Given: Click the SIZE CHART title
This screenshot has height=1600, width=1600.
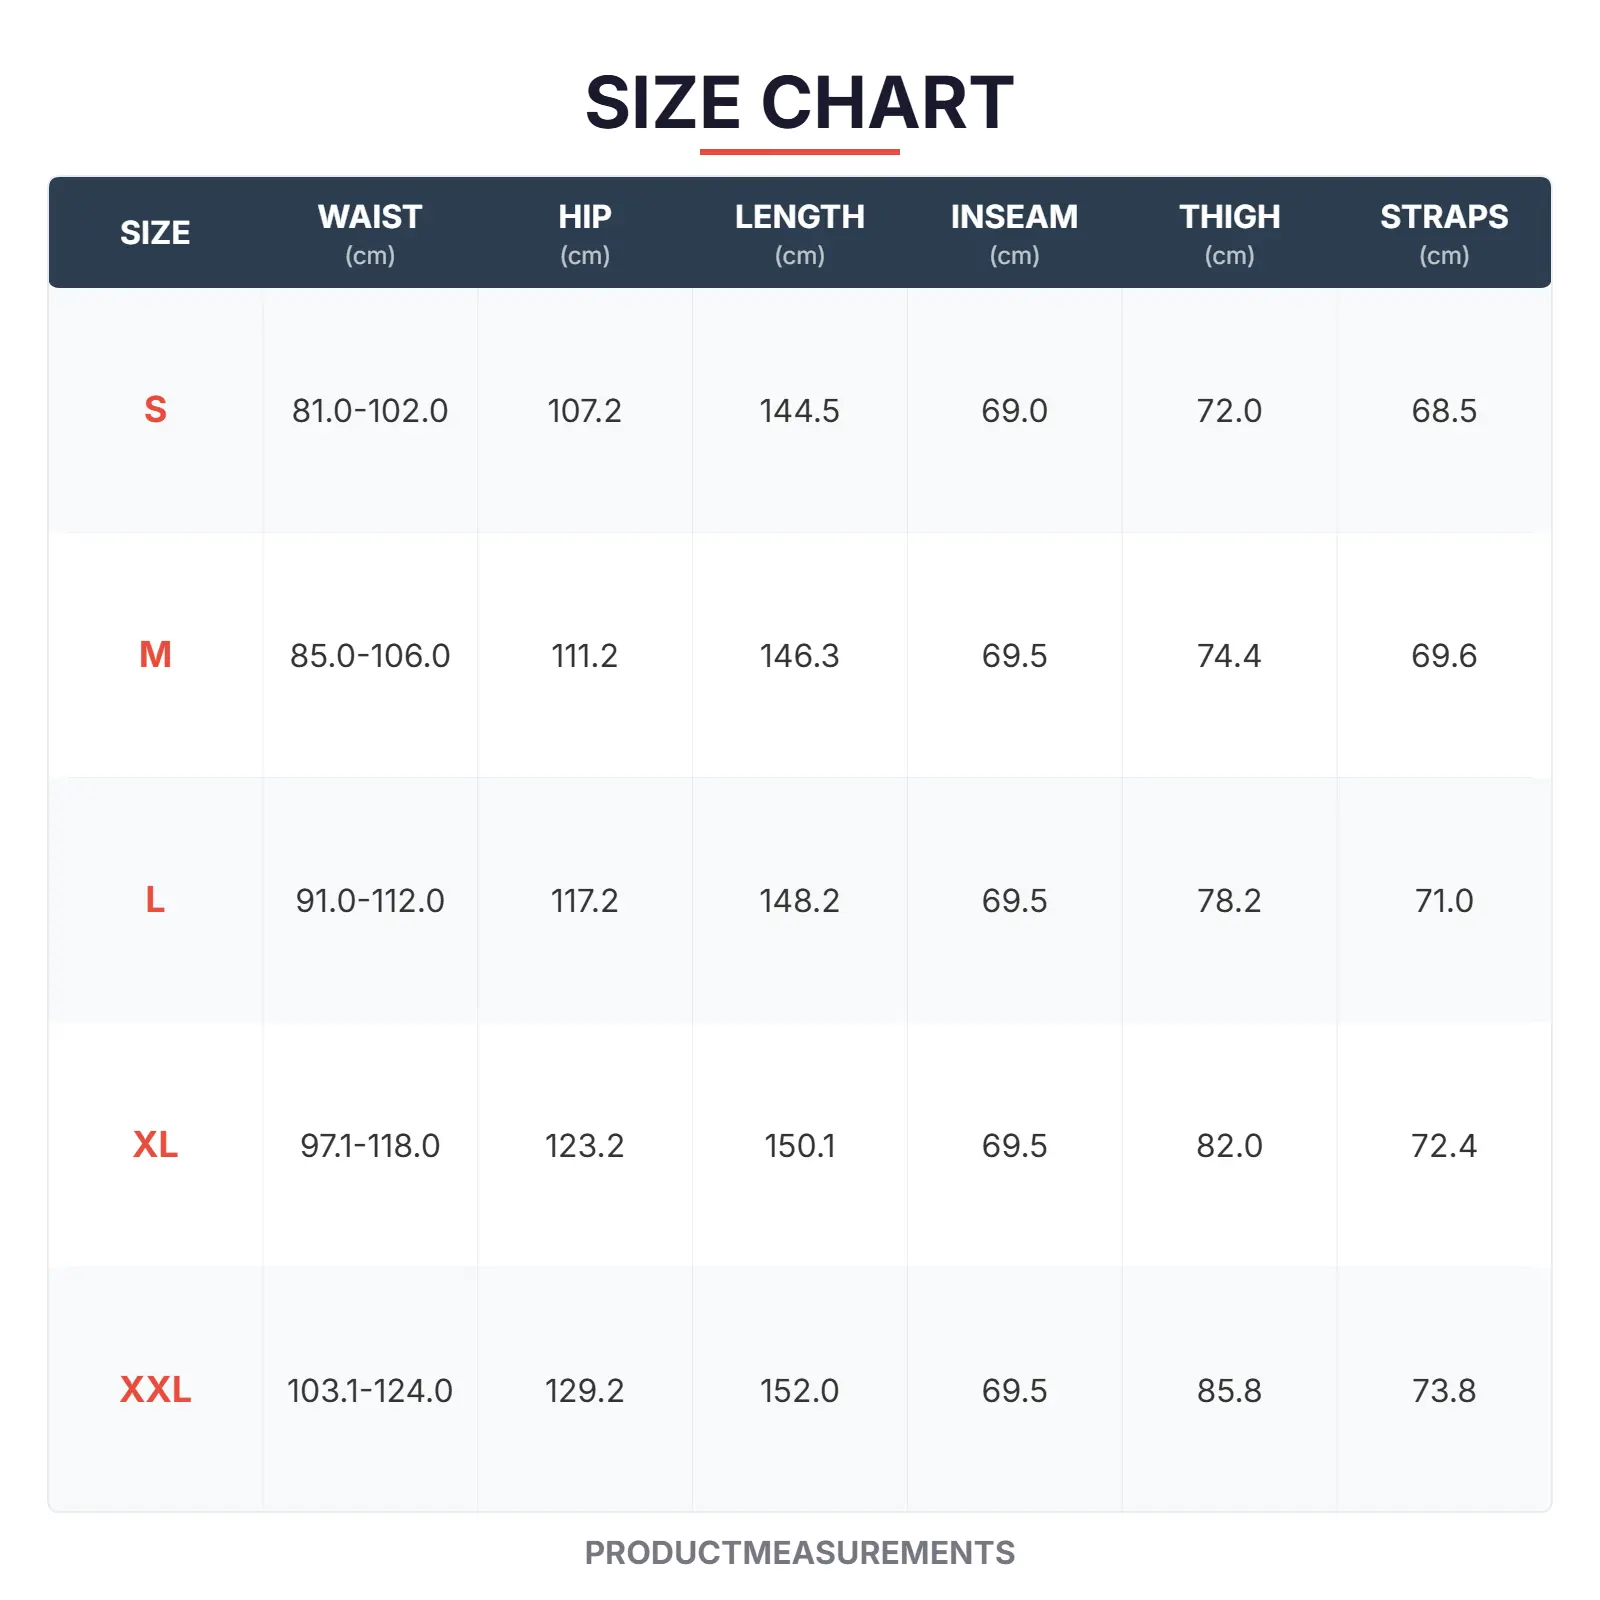Looking at the screenshot, I should click(799, 103).
